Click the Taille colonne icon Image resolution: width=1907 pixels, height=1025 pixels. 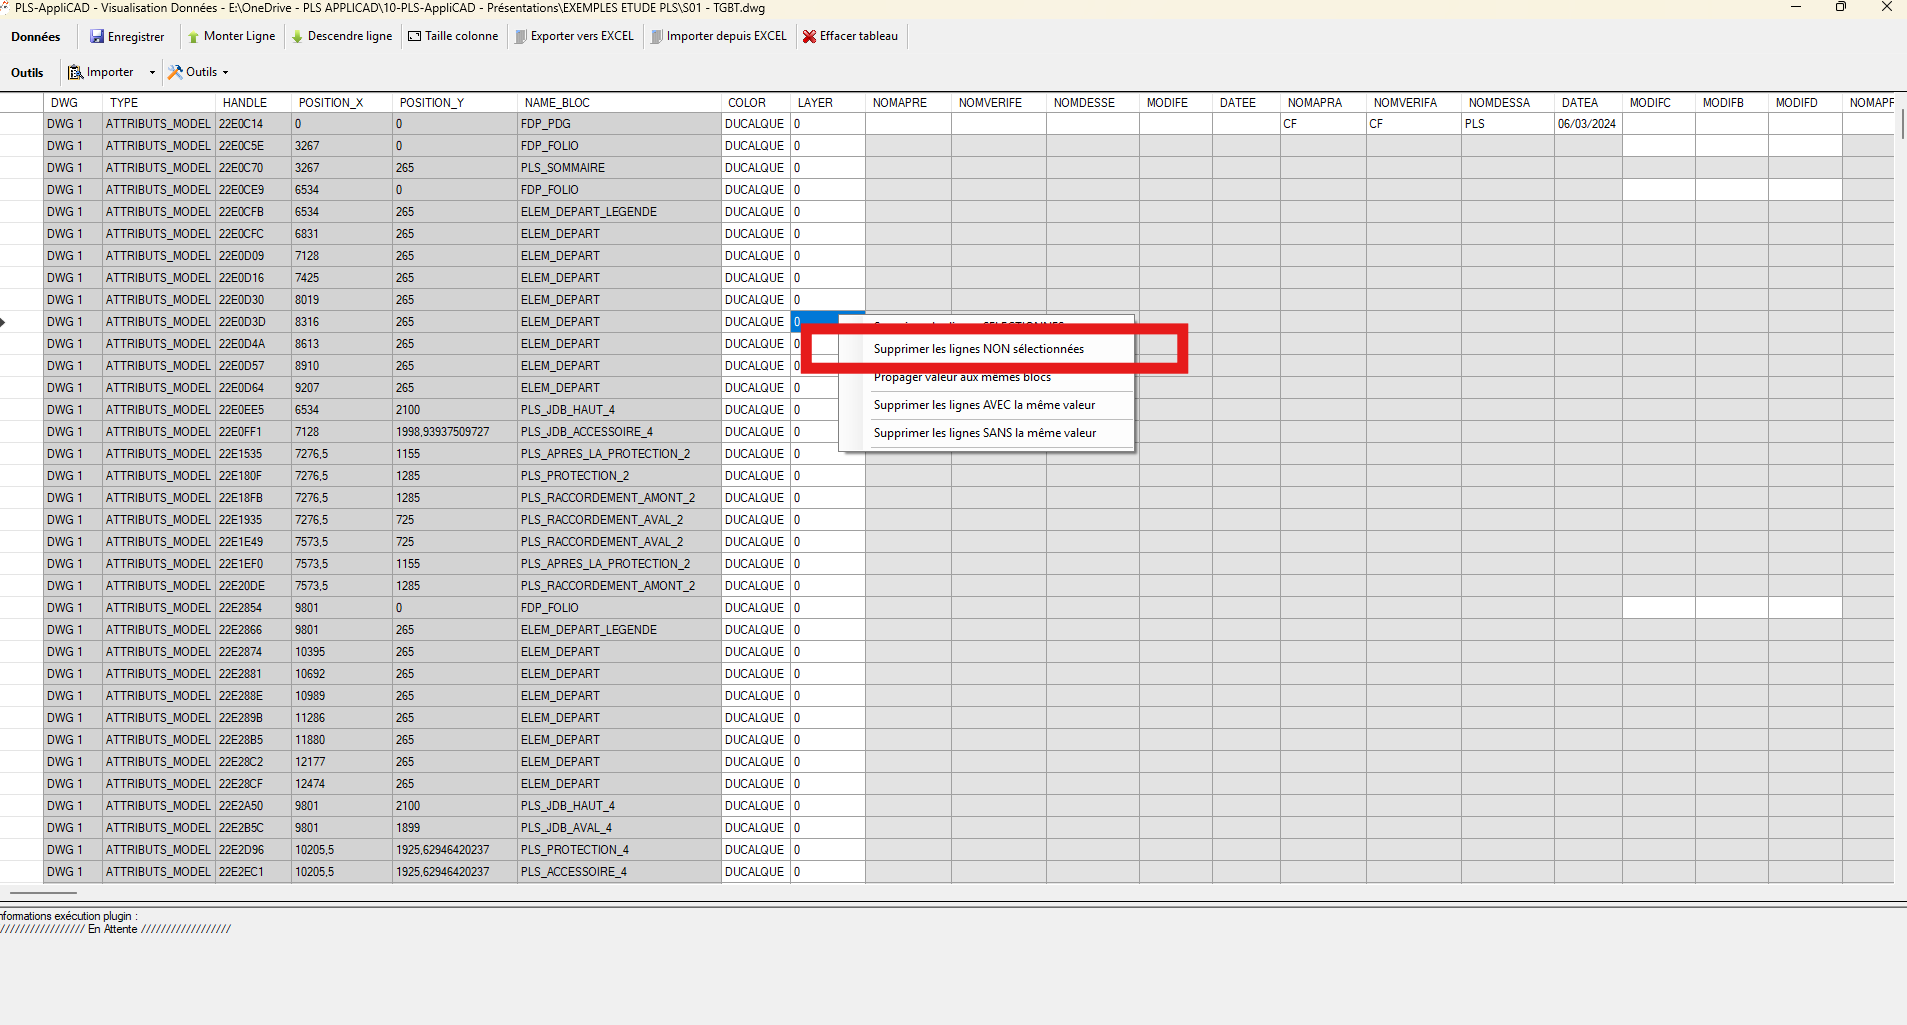tap(414, 37)
